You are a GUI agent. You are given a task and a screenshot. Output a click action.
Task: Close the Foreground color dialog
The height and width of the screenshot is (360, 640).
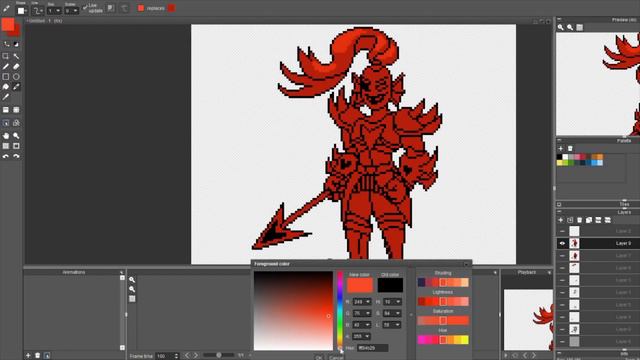[467, 264]
